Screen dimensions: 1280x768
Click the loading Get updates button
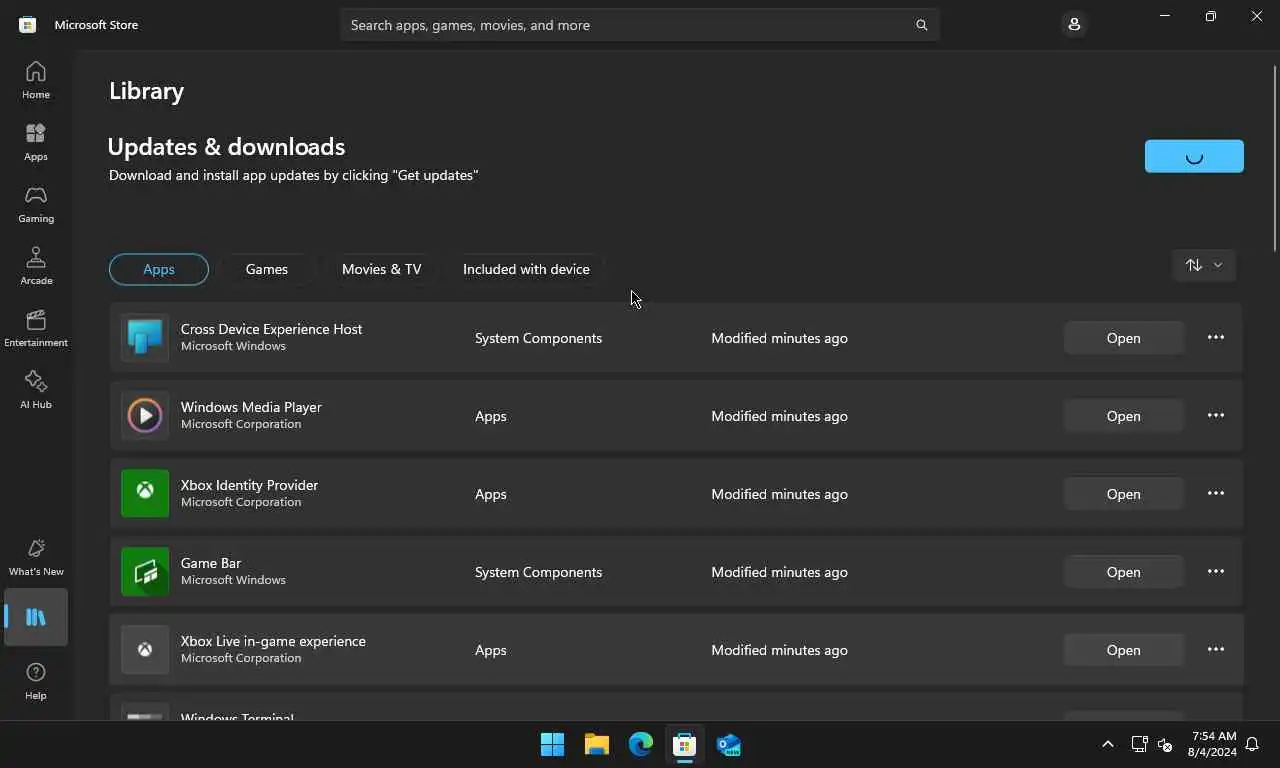click(1194, 156)
